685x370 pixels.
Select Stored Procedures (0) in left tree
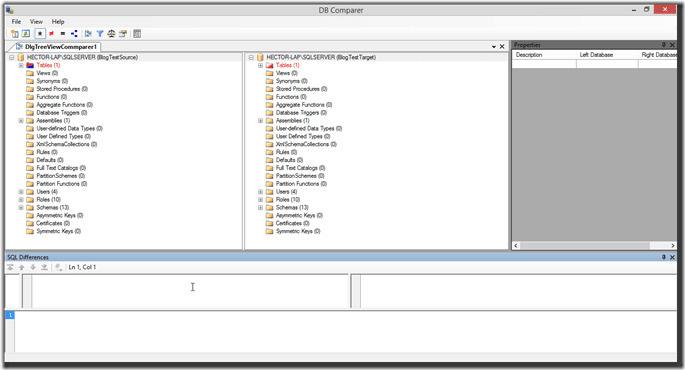tap(62, 89)
